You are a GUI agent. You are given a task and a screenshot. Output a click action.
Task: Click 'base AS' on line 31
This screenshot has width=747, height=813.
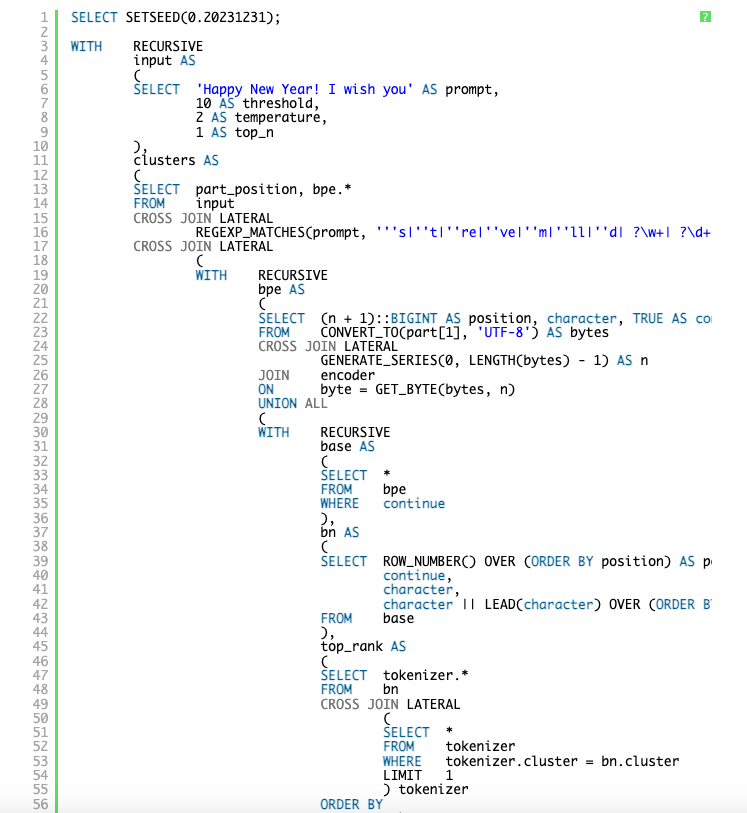click(347, 446)
